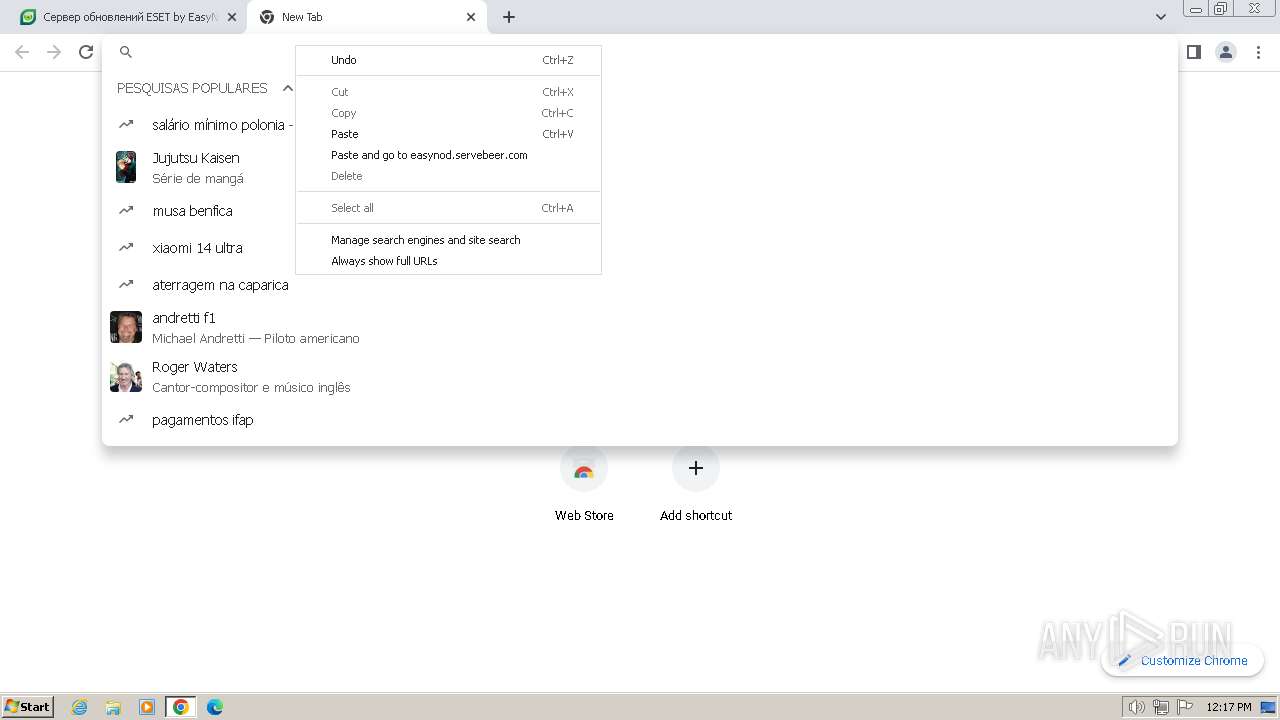Pick the musa benfica suggestion

point(640,211)
